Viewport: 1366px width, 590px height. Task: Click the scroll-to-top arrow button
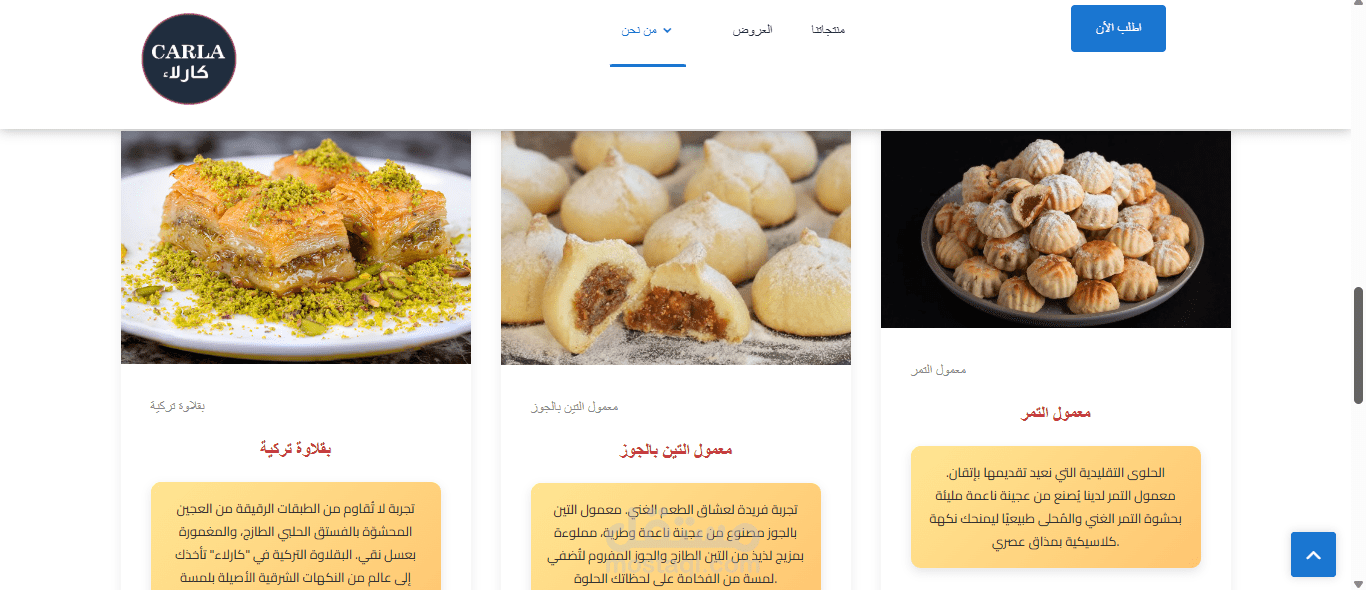click(x=1313, y=554)
